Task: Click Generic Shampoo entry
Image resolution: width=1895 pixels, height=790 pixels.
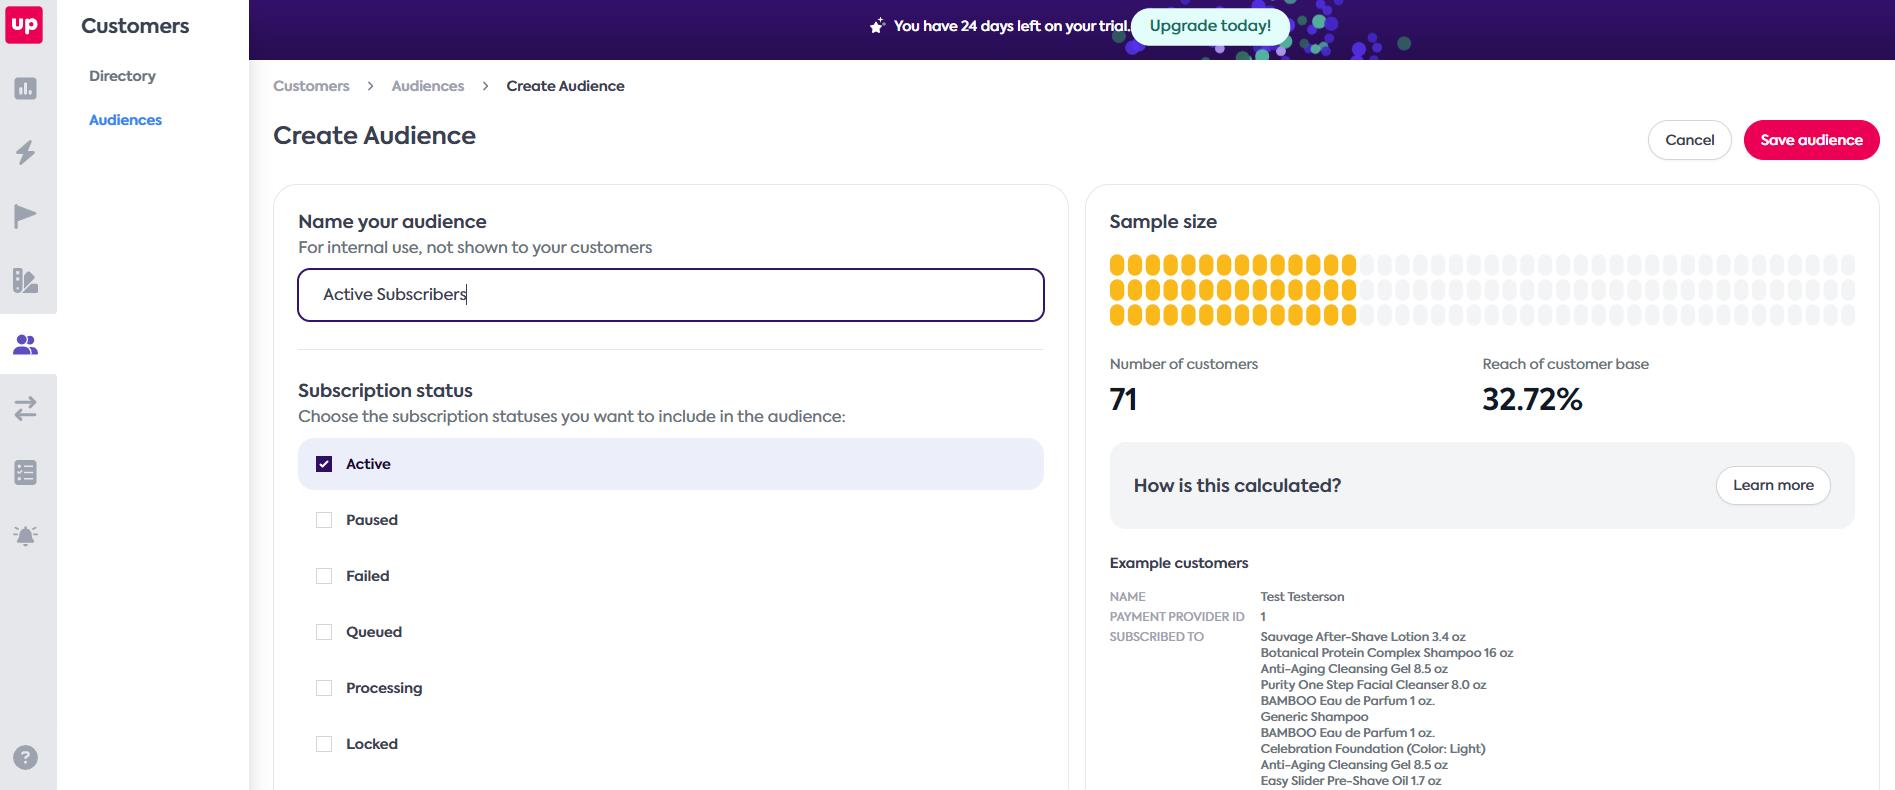Action: (x=1314, y=717)
